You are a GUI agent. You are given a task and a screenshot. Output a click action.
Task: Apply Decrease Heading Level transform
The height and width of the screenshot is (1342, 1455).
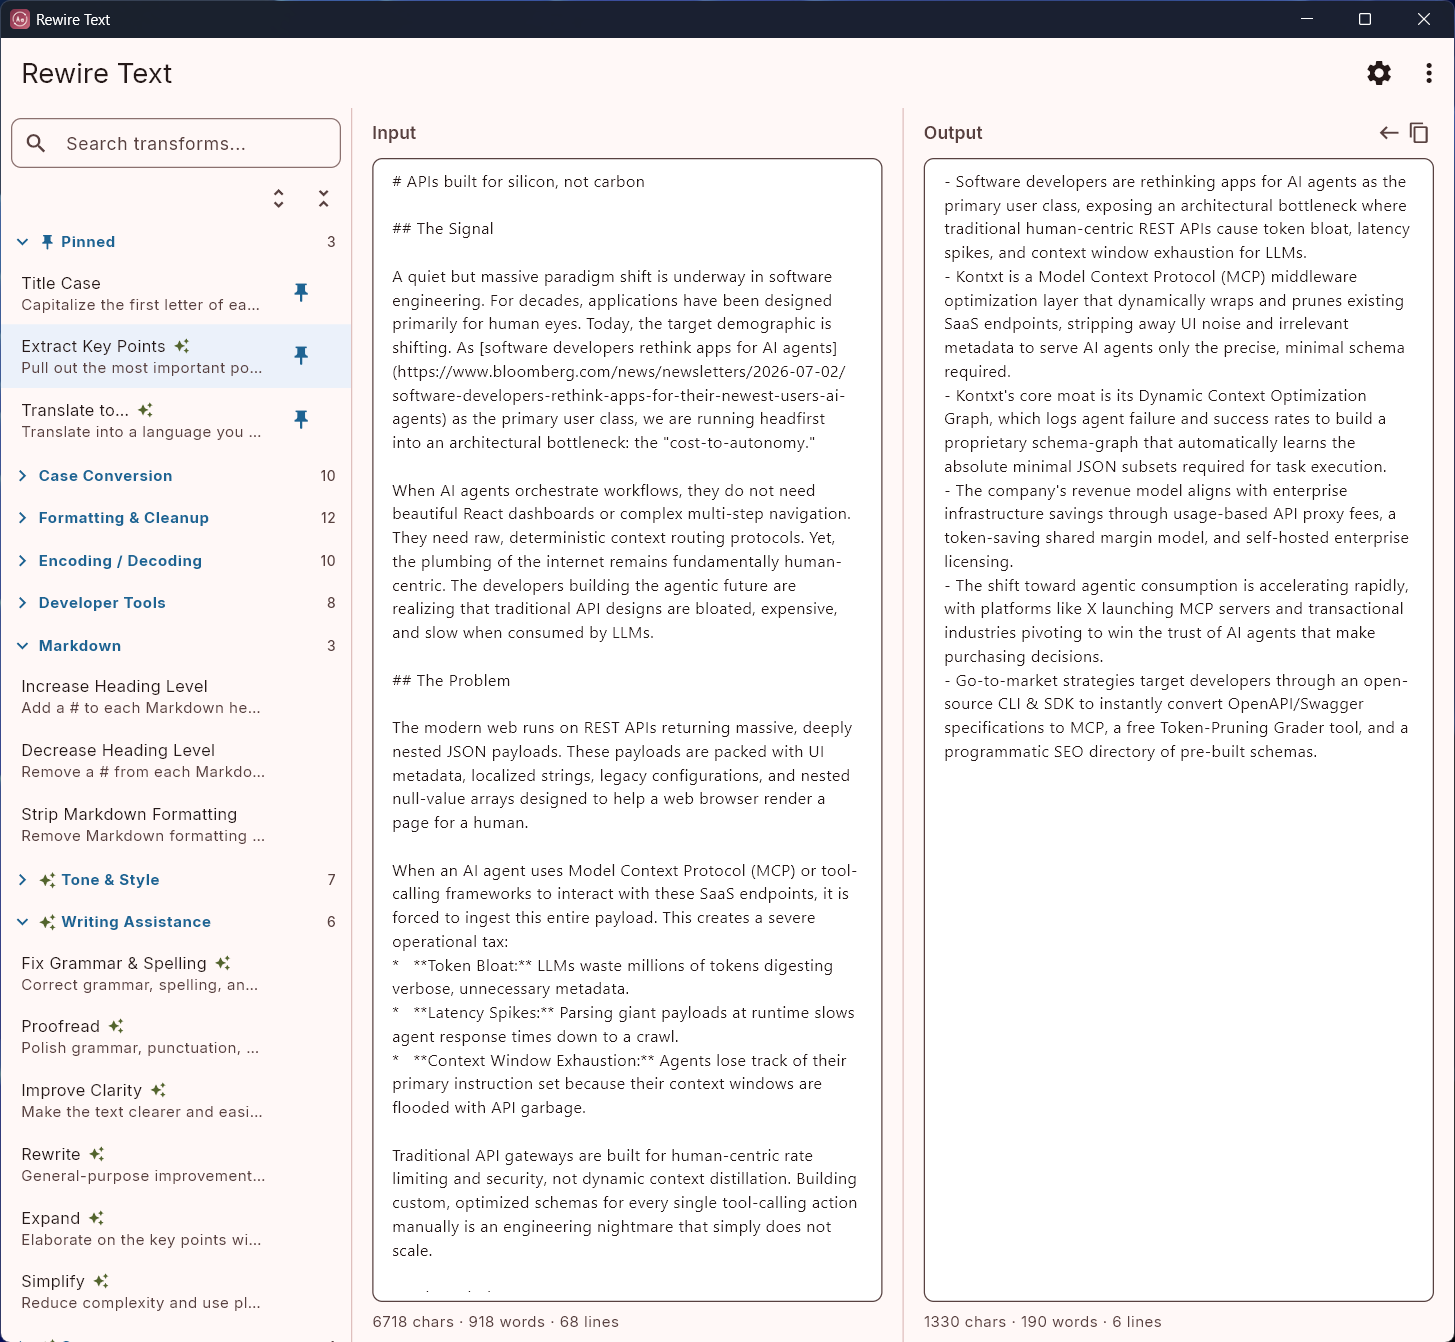point(176,761)
